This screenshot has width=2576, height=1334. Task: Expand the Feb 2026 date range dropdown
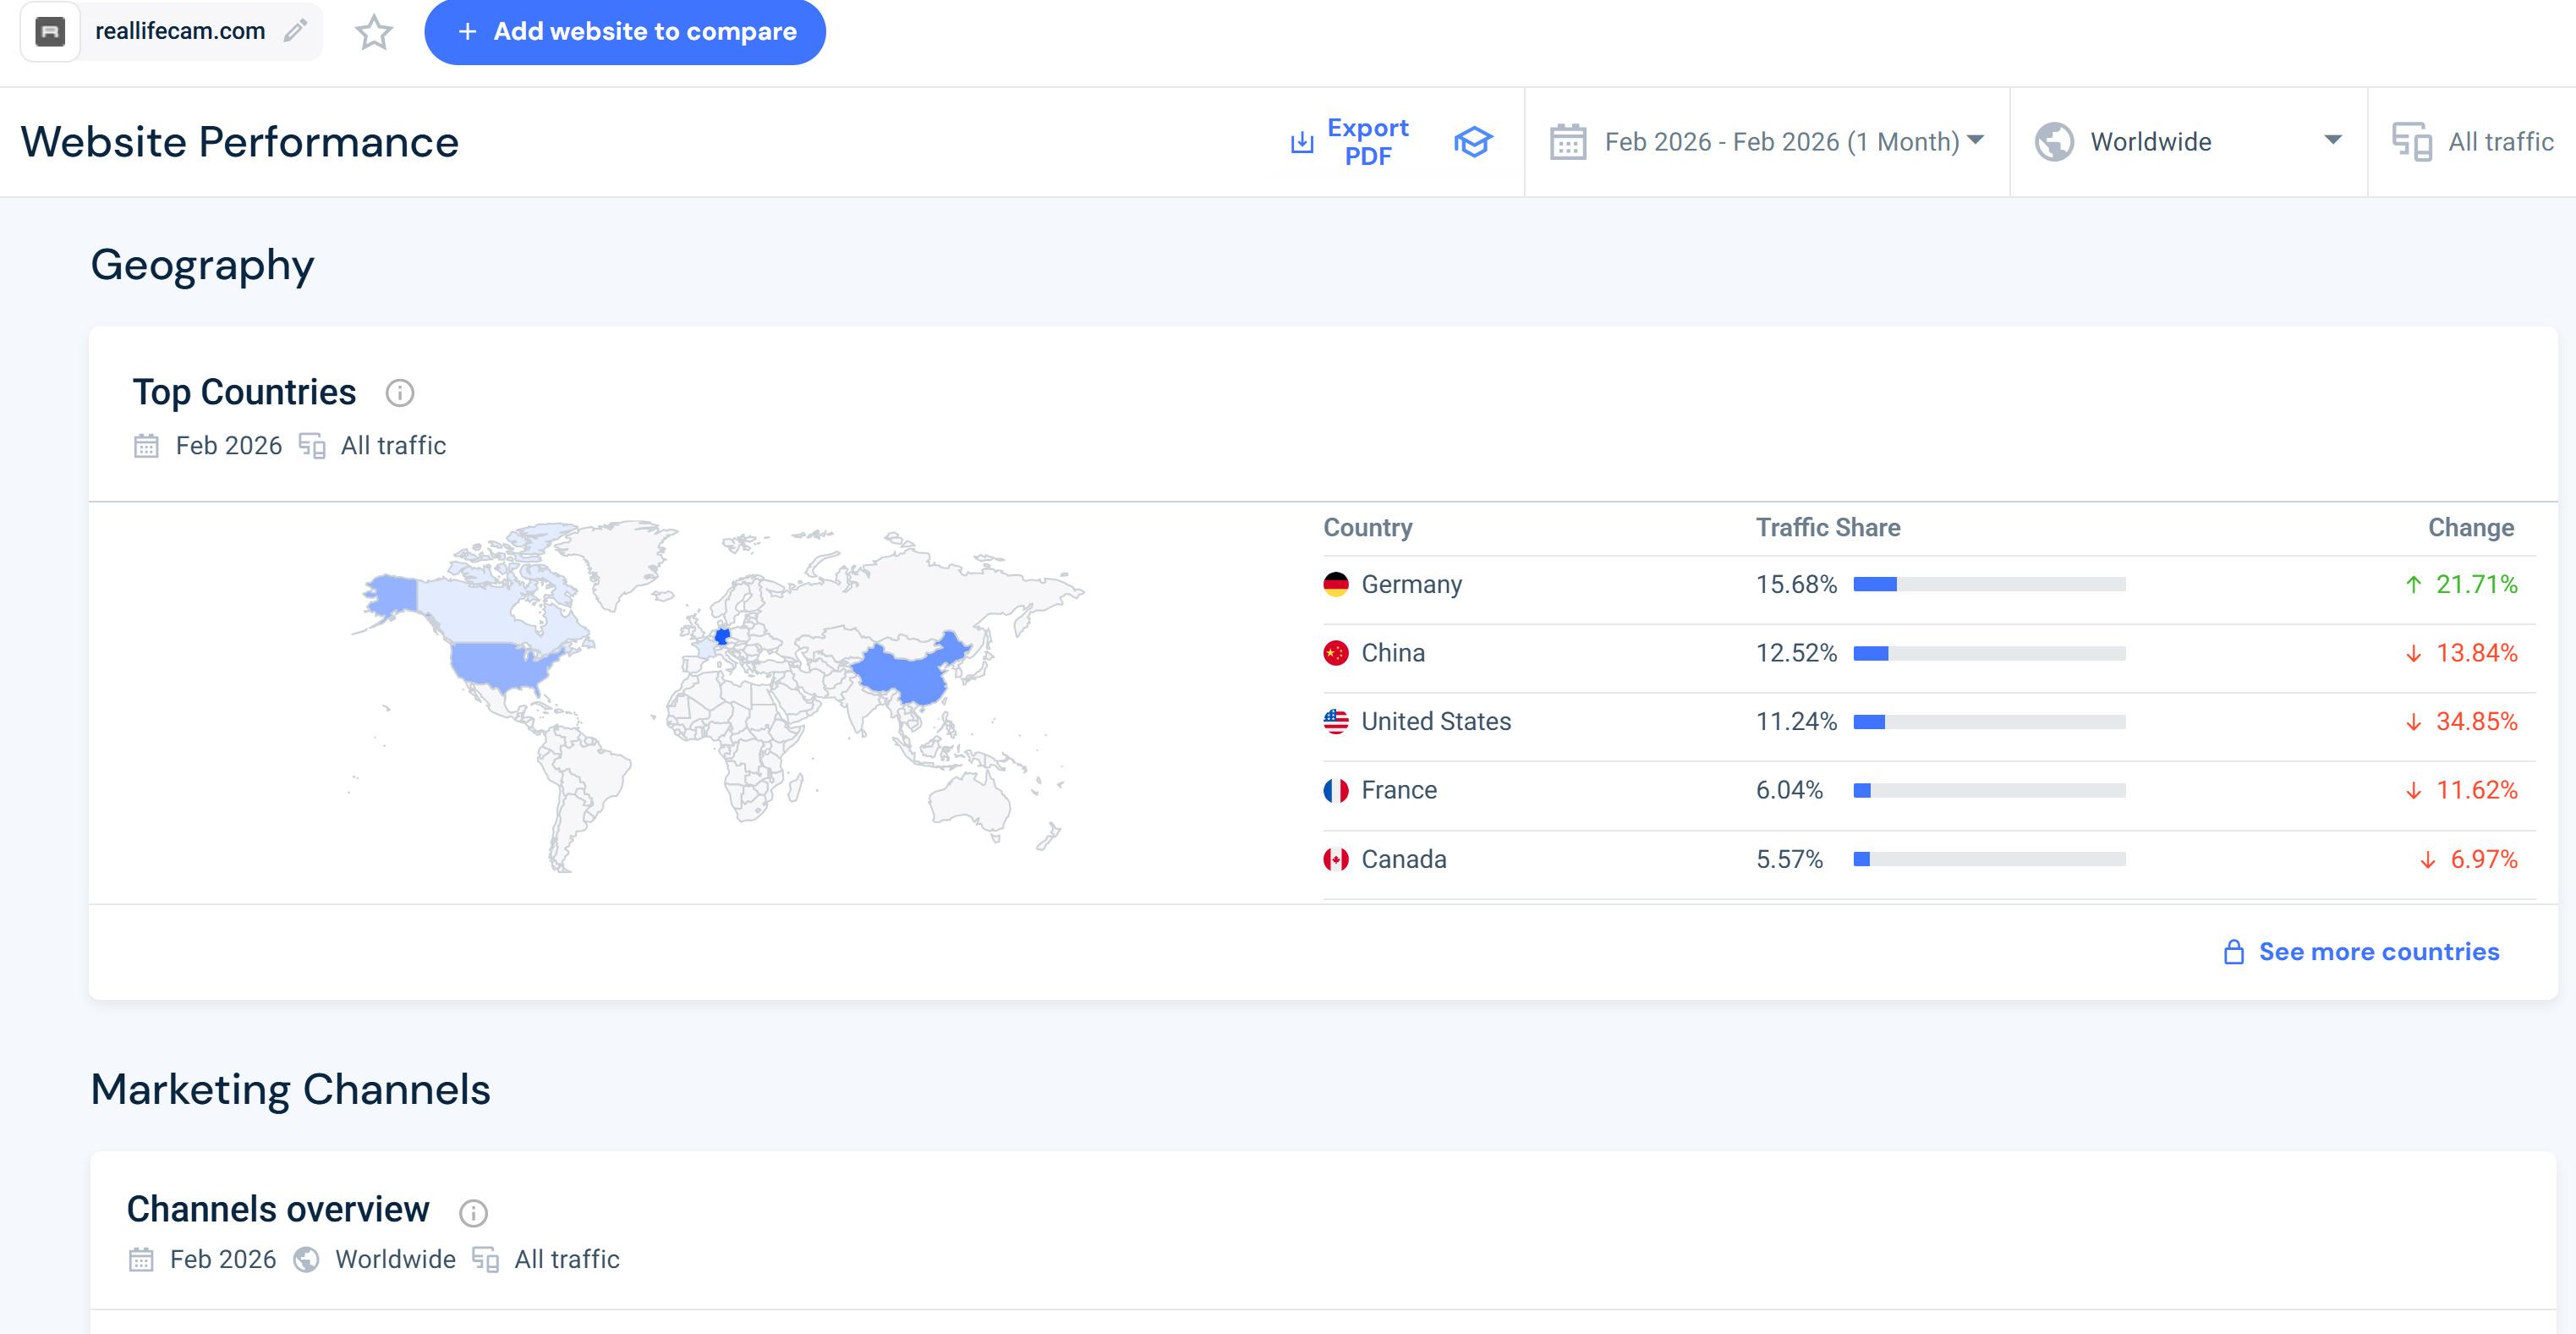[1780, 142]
